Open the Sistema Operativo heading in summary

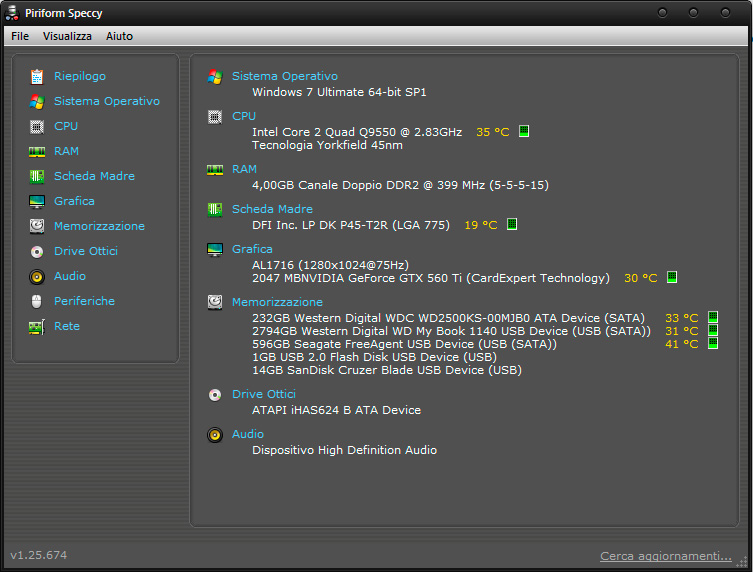click(285, 76)
